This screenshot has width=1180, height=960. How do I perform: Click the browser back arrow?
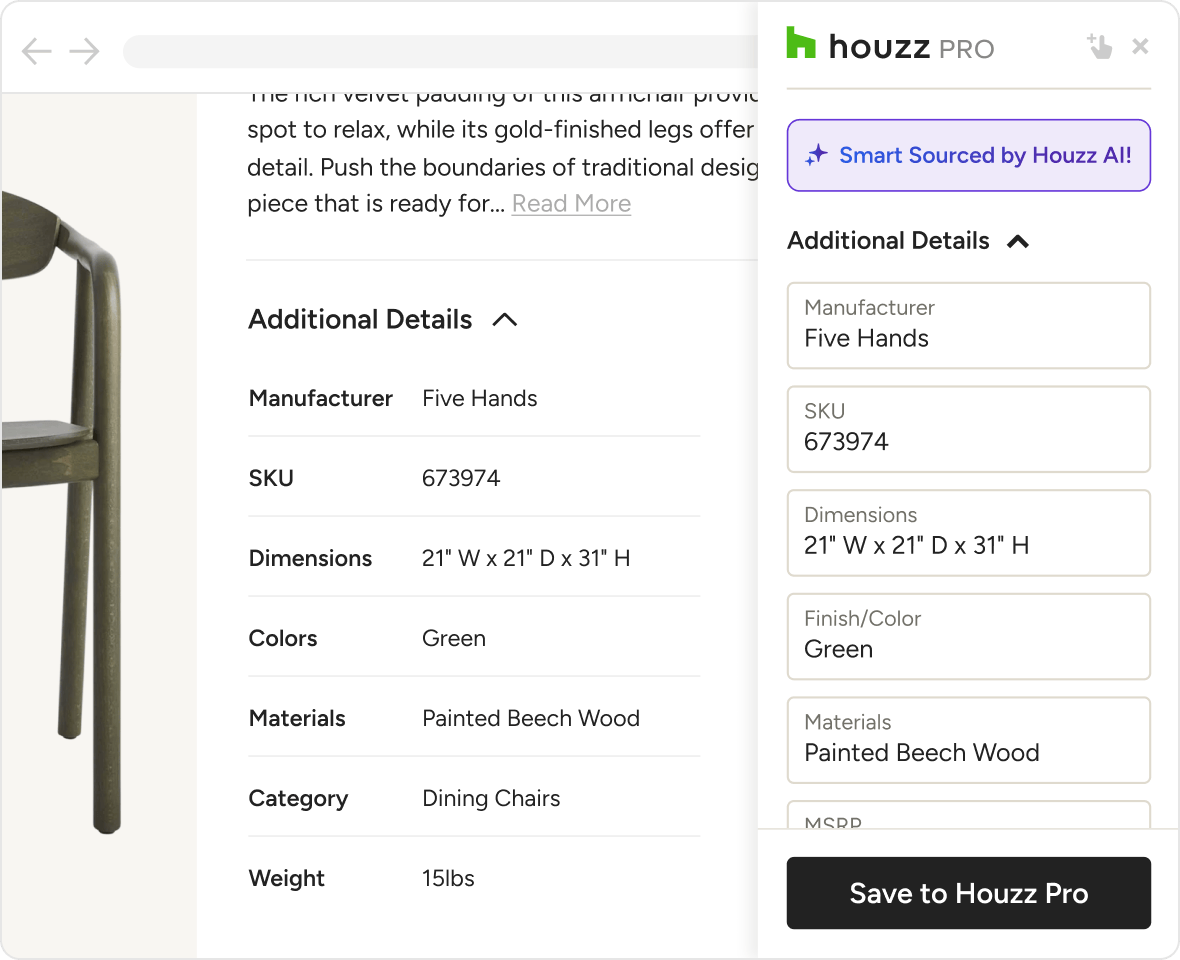point(36,51)
